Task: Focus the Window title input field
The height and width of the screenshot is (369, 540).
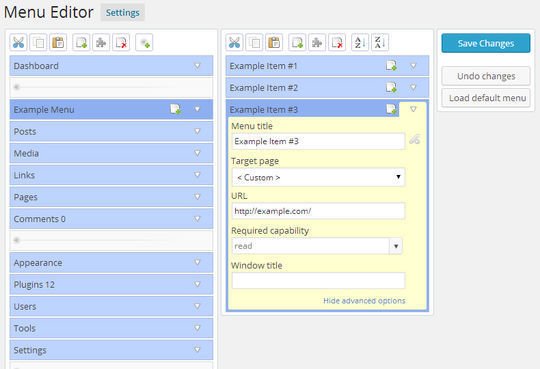Action: (x=318, y=280)
